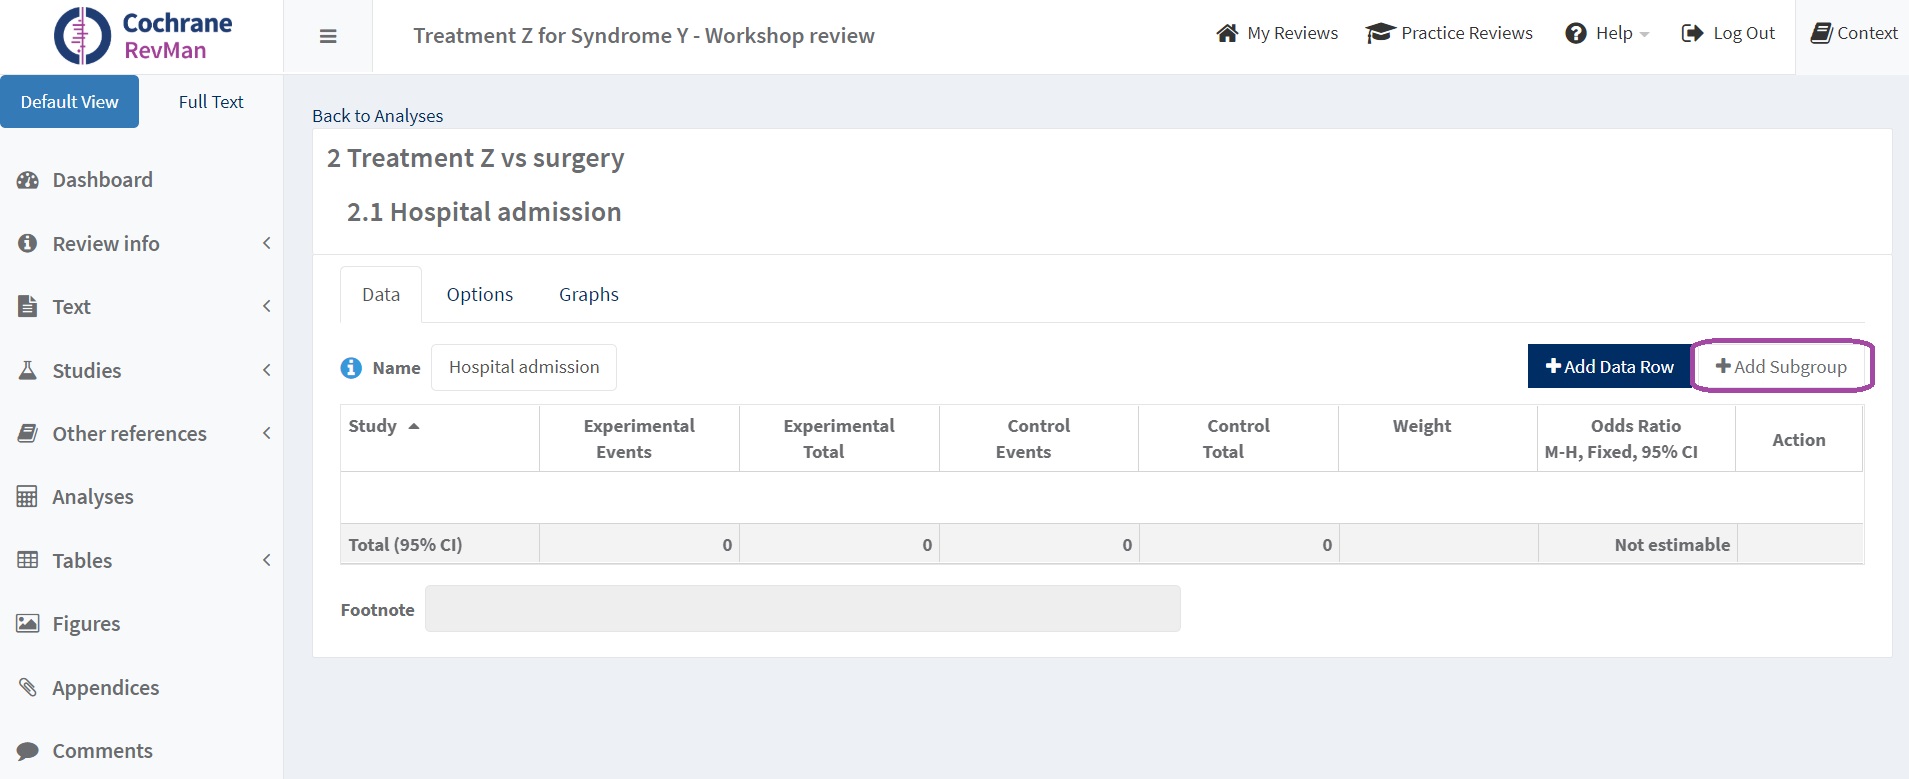Expand the Studies sidebar section
Viewport: 1909px width, 779px height.
point(87,371)
